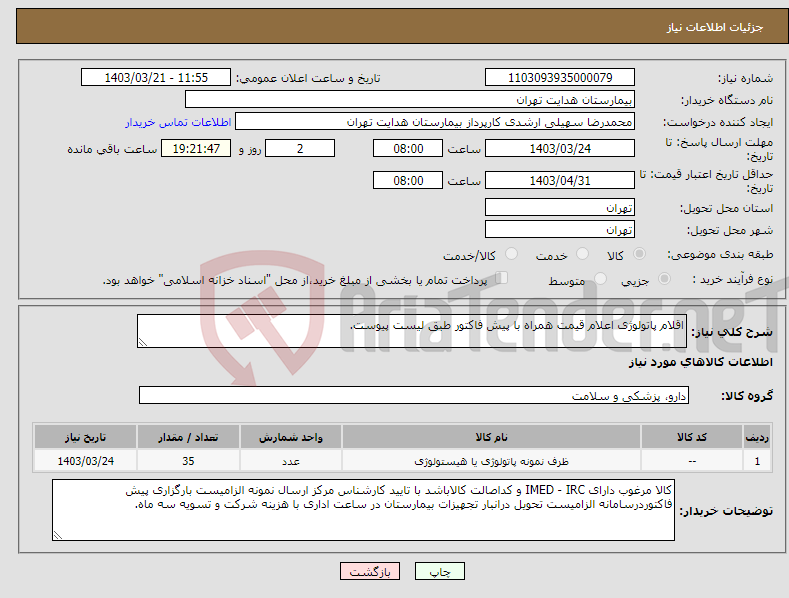Select the کالا/خدمت radio button
The width and height of the screenshot is (789, 598).
[x=511, y=254]
